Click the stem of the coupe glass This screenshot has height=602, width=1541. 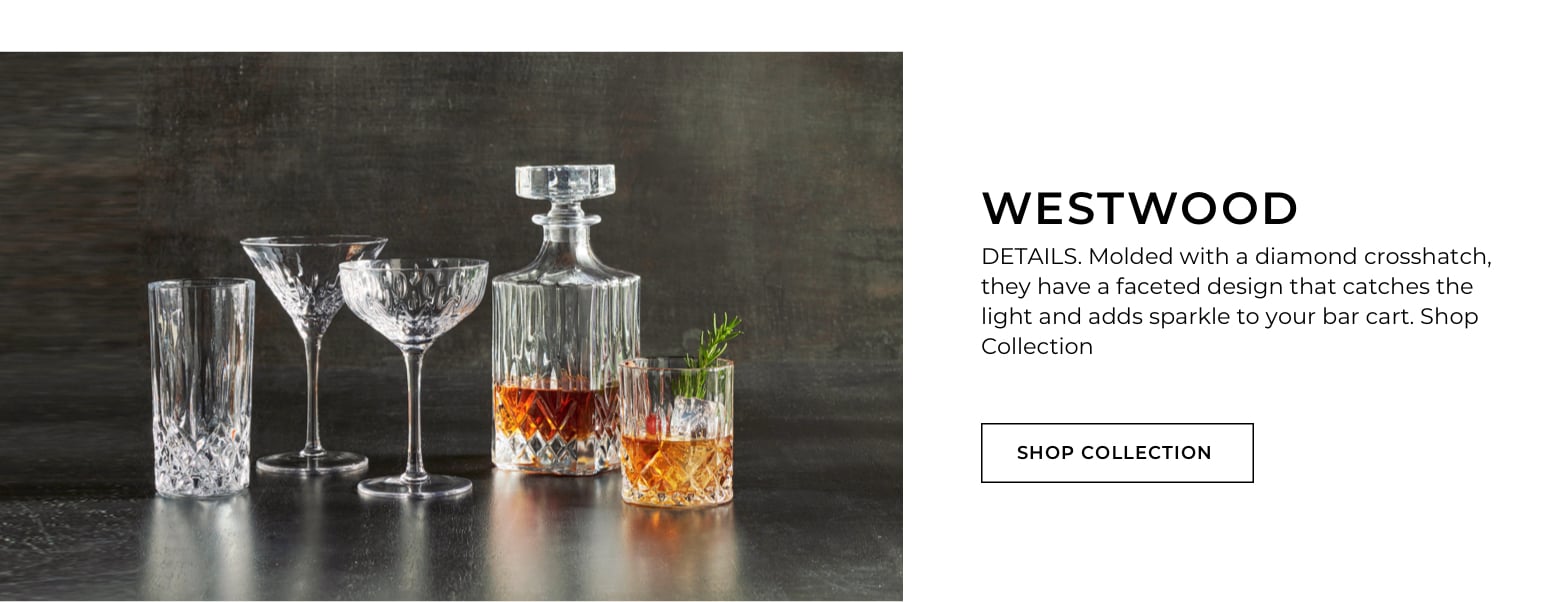(x=414, y=412)
